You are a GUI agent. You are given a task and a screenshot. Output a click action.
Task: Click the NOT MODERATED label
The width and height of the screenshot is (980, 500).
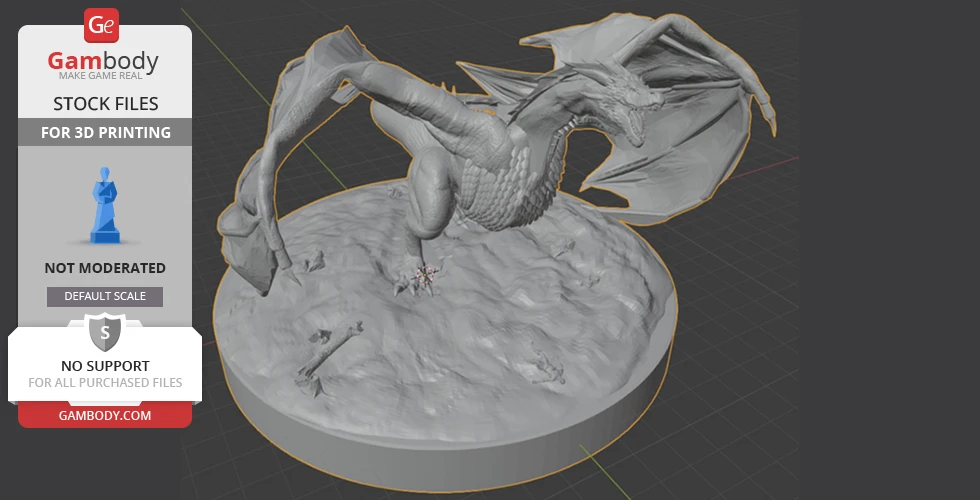[x=105, y=268]
